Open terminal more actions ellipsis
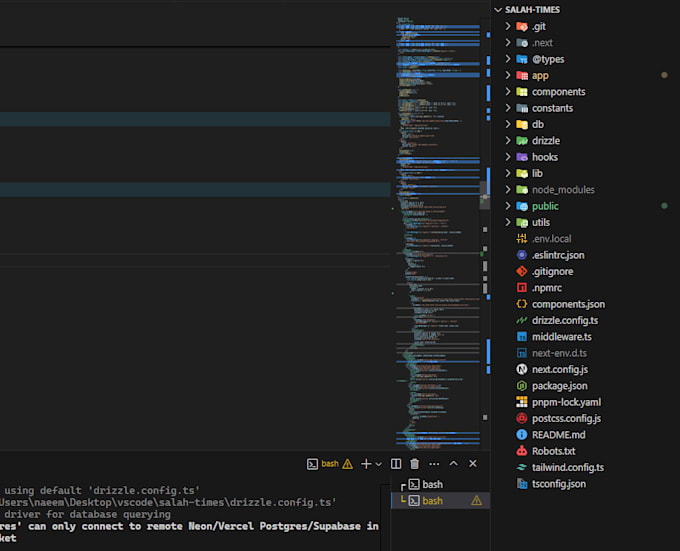 433,464
